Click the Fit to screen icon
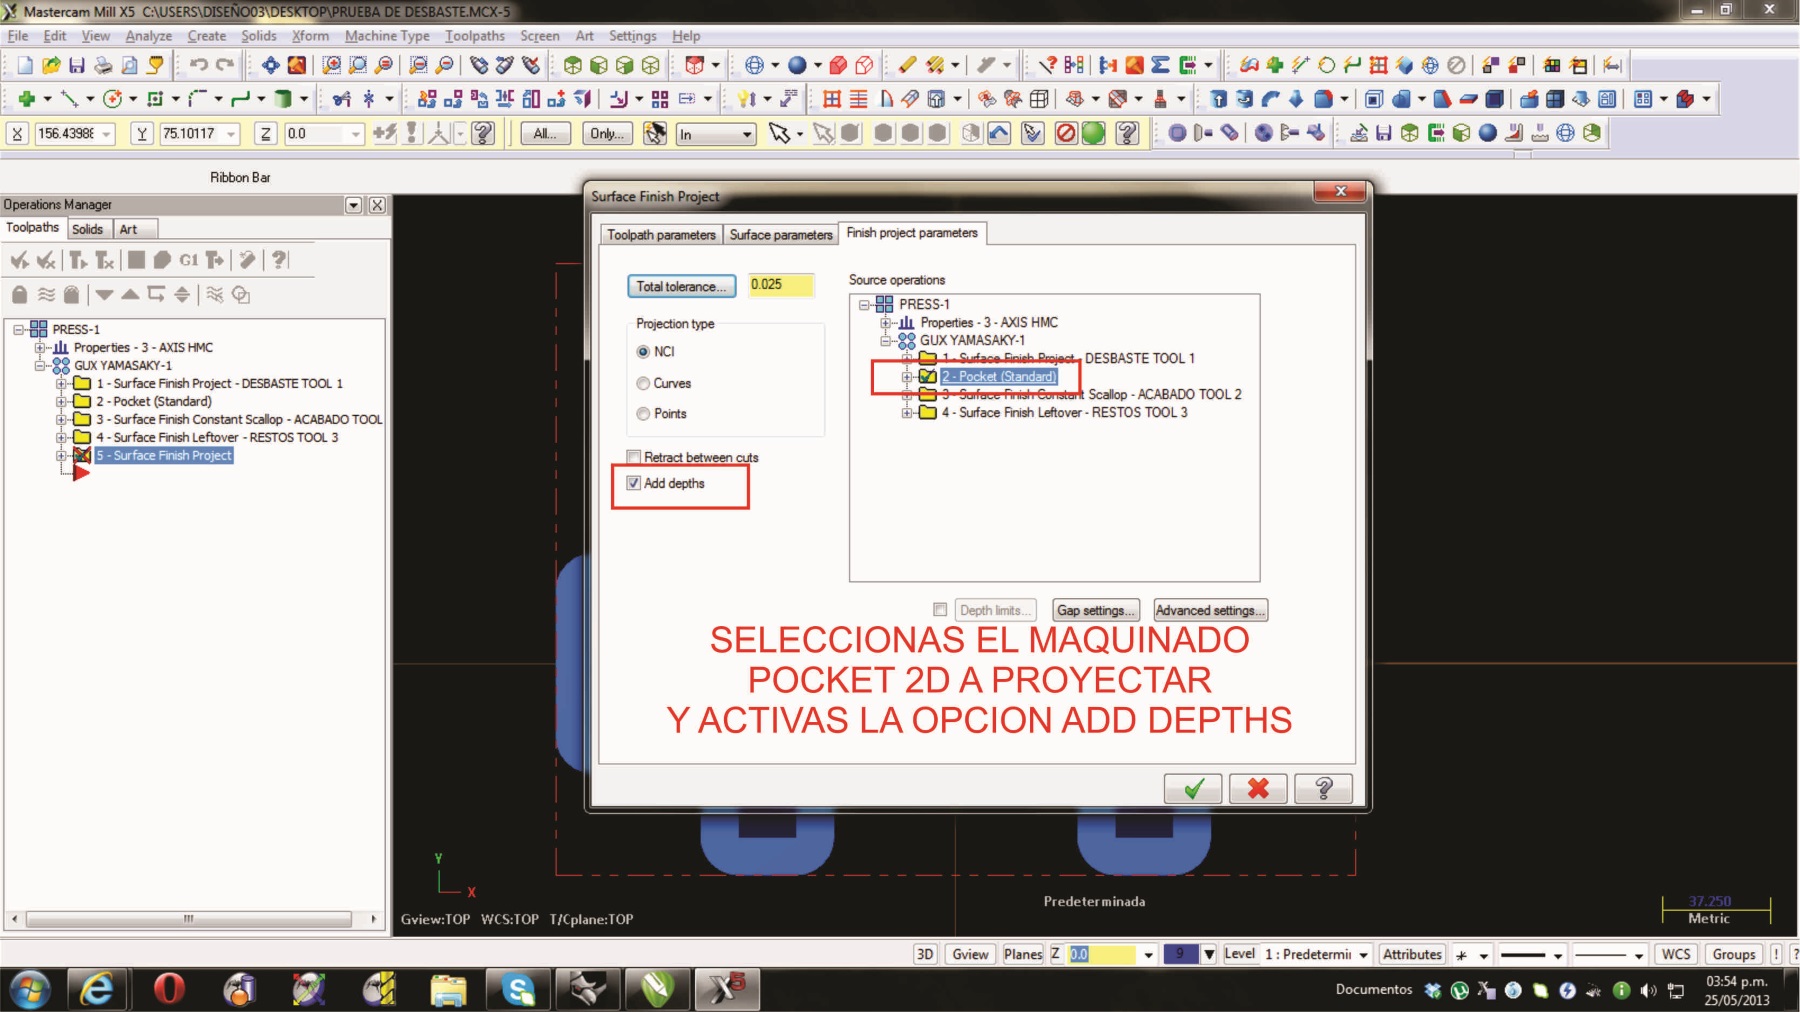The width and height of the screenshot is (1800, 1012). (x=270, y=66)
